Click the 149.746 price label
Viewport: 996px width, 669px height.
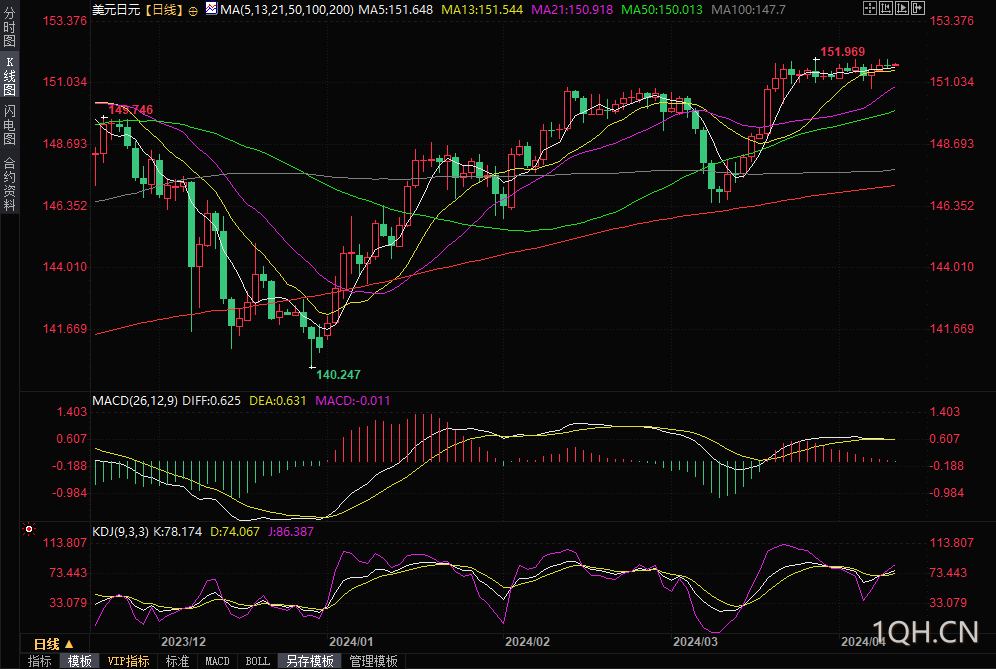tap(130, 110)
